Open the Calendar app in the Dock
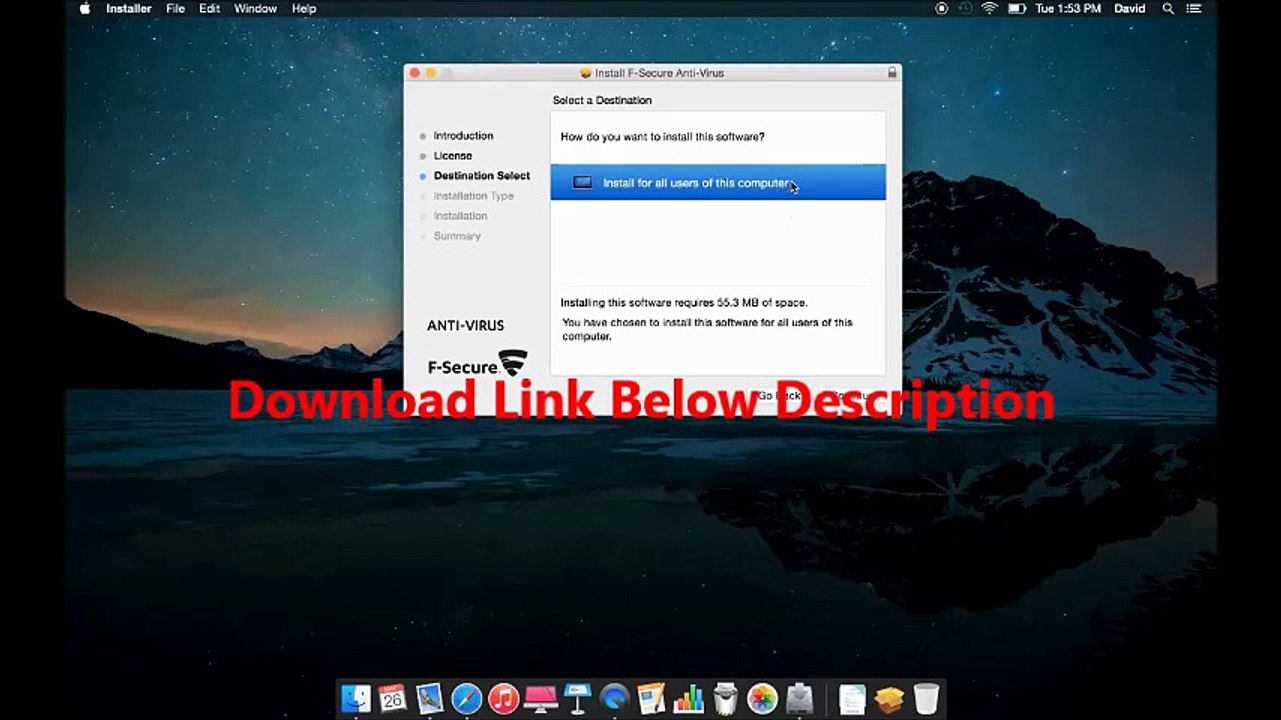The width and height of the screenshot is (1281, 720). pos(392,698)
